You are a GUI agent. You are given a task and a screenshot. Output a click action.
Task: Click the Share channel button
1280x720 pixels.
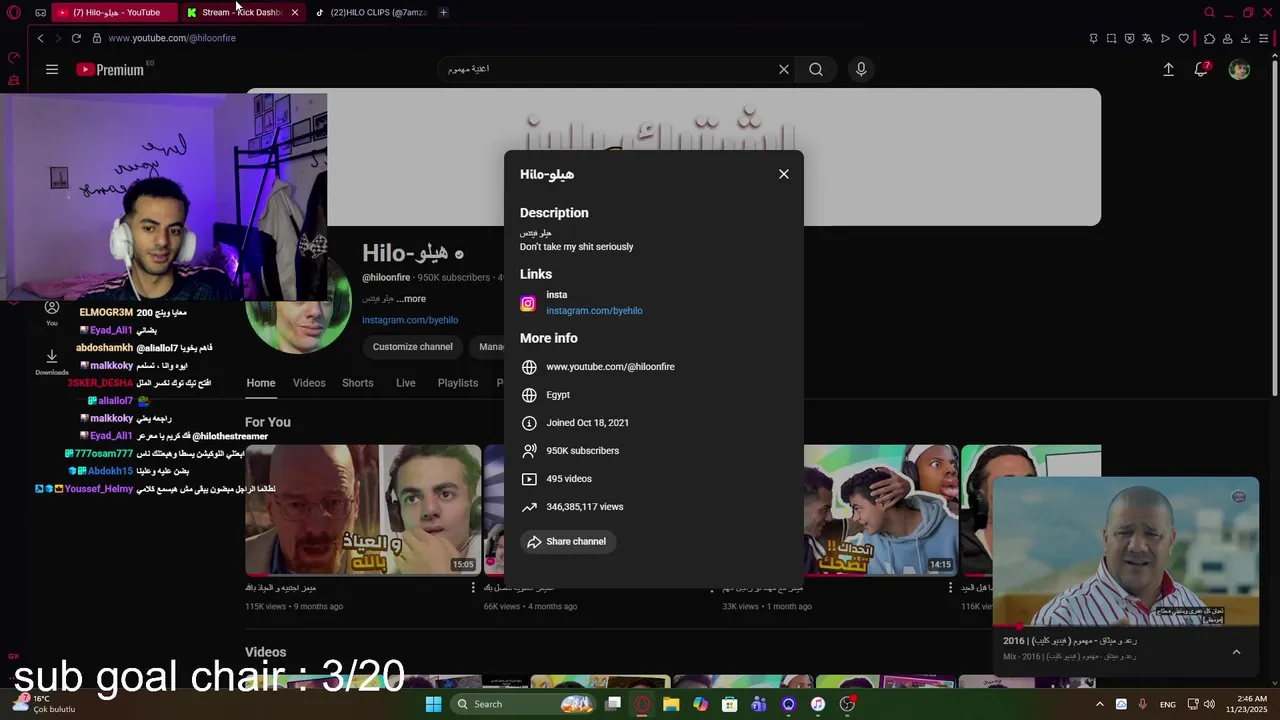click(568, 542)
